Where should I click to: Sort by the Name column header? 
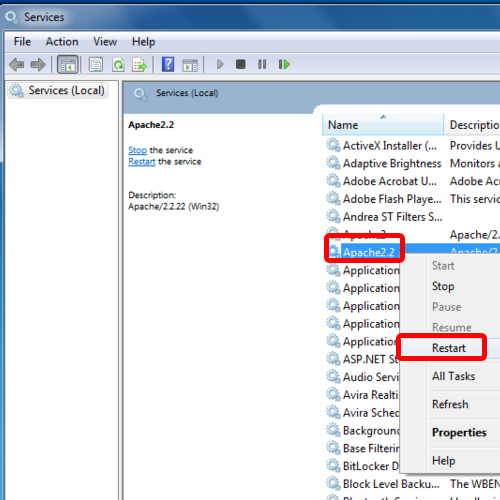(x=383, y=125)
